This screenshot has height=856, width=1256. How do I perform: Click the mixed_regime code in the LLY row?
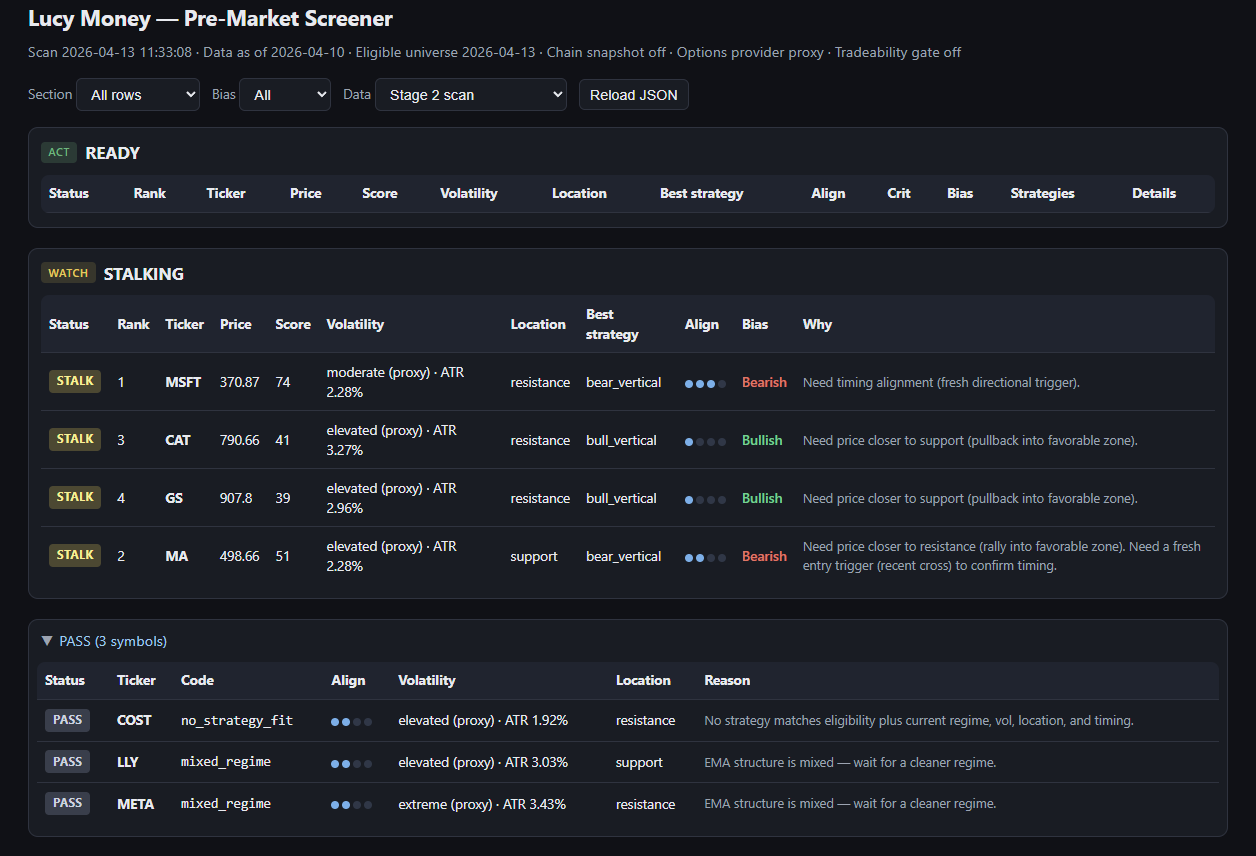pos(226,762)
